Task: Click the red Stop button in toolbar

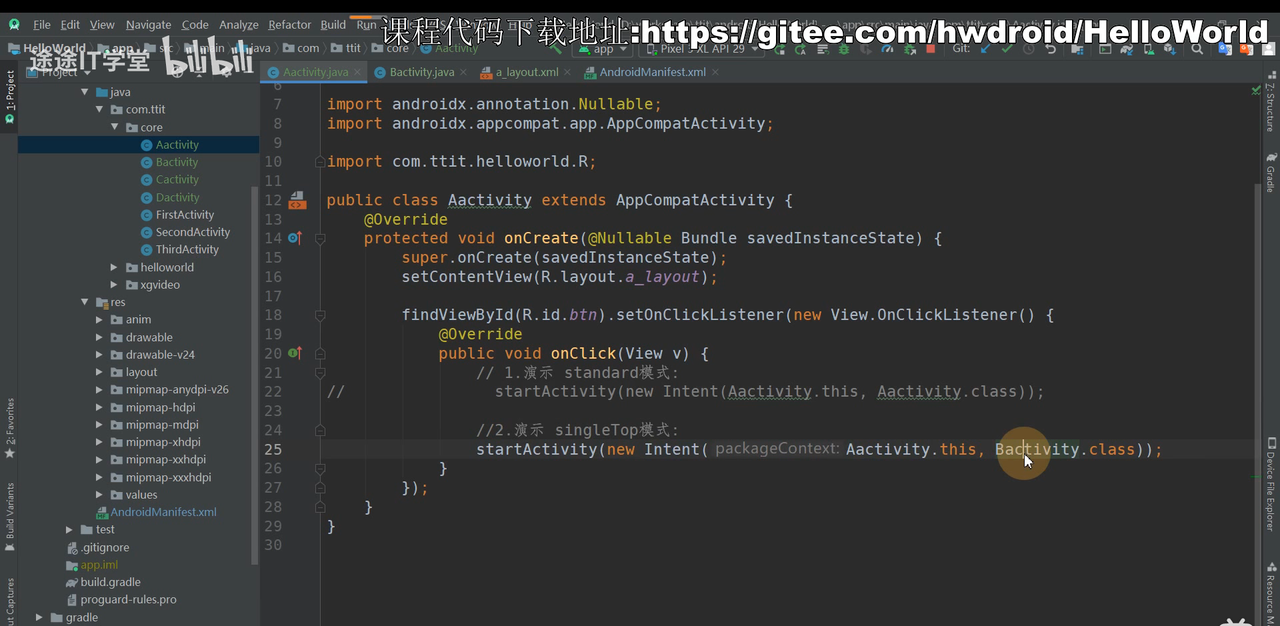Action: 931,48
